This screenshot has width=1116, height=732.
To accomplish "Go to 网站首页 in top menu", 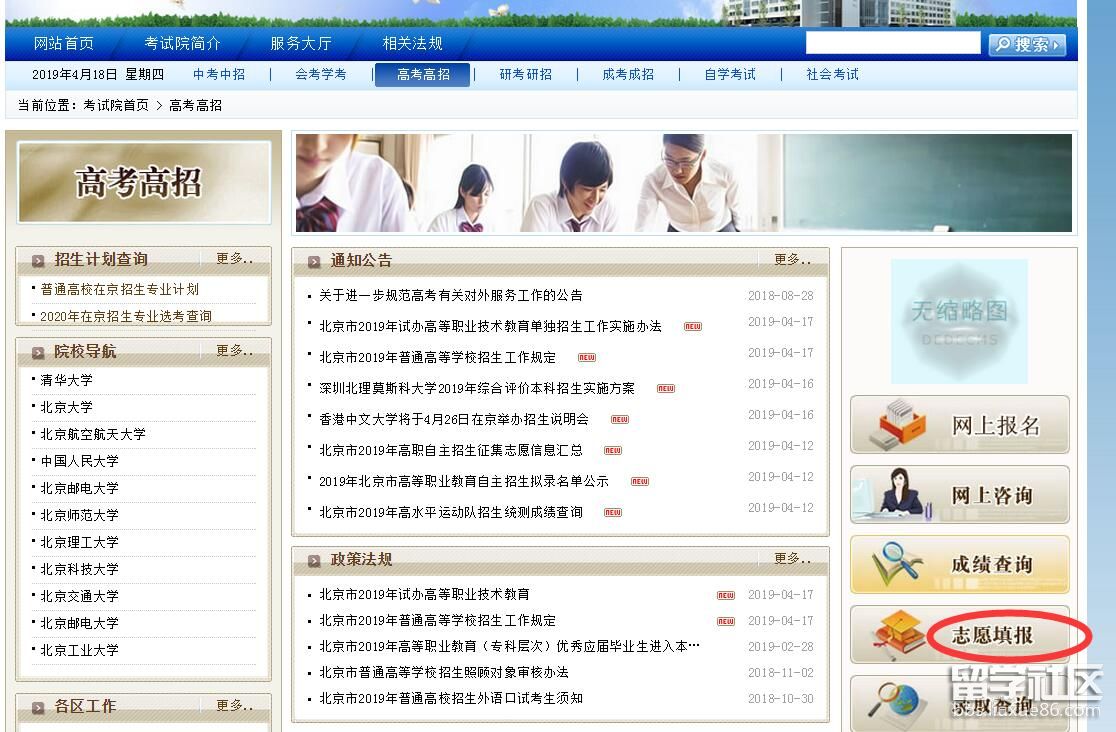I will pos(64,44).
